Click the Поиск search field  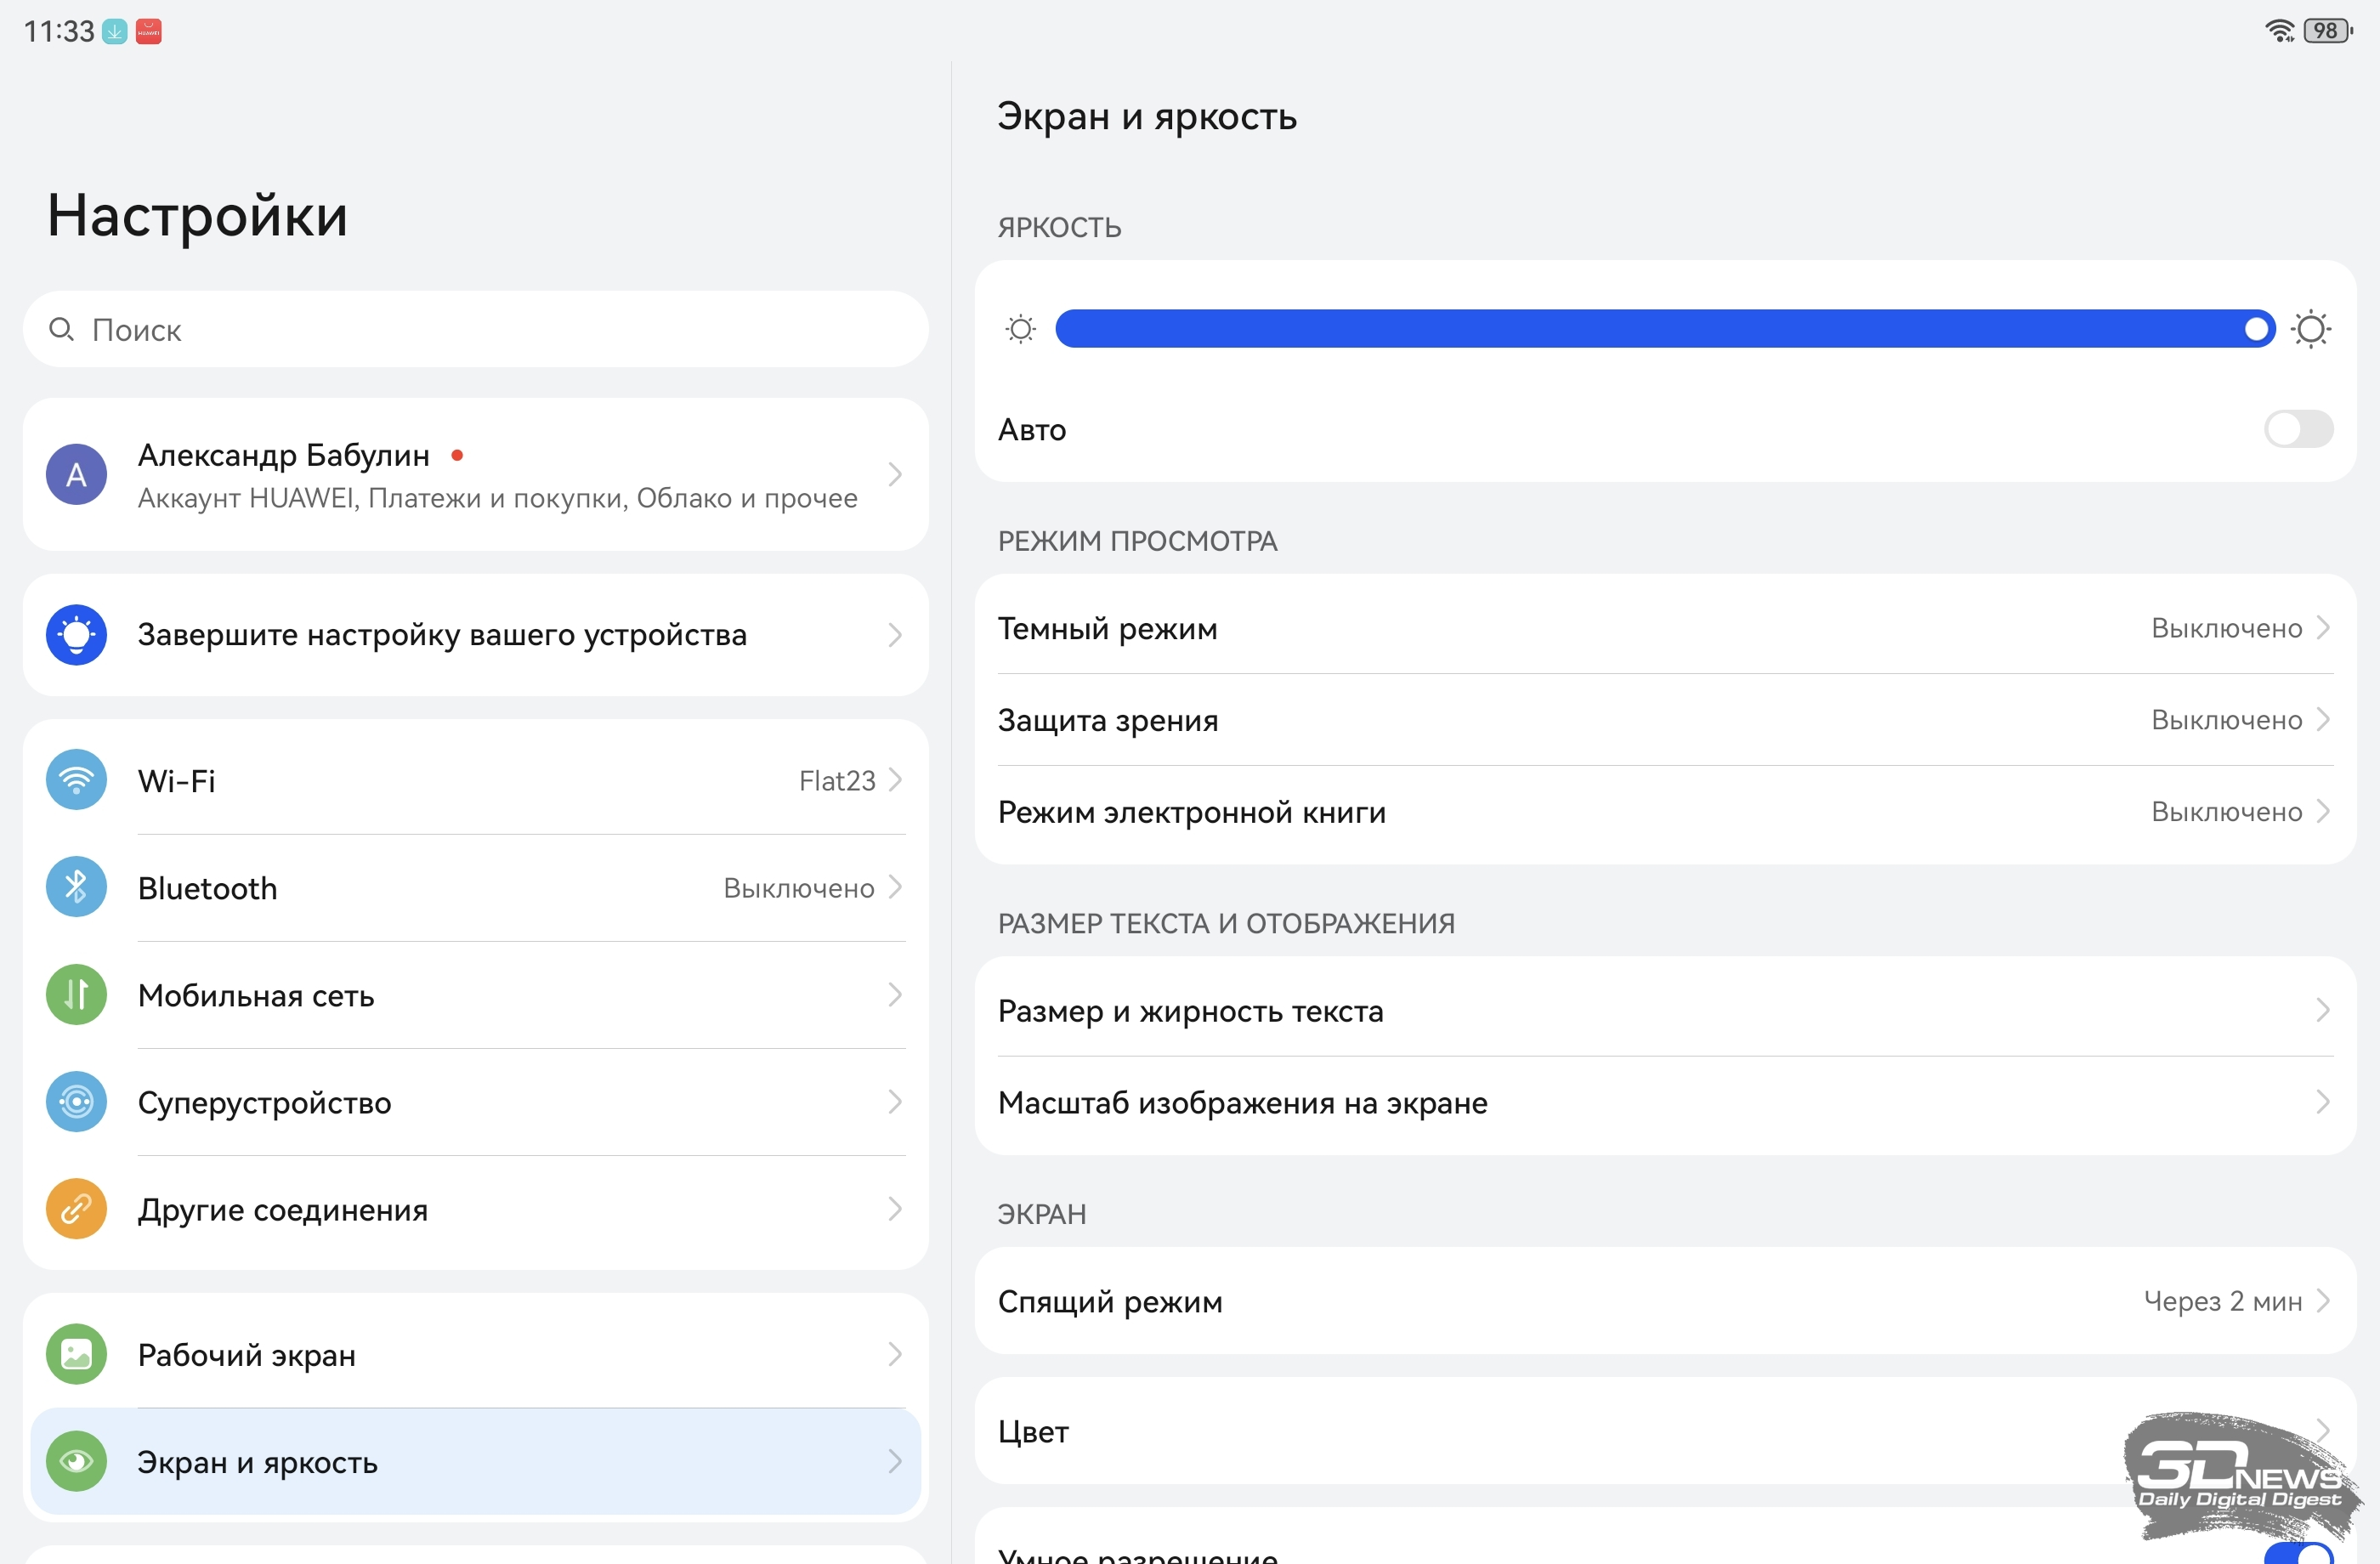pos(475,330)
